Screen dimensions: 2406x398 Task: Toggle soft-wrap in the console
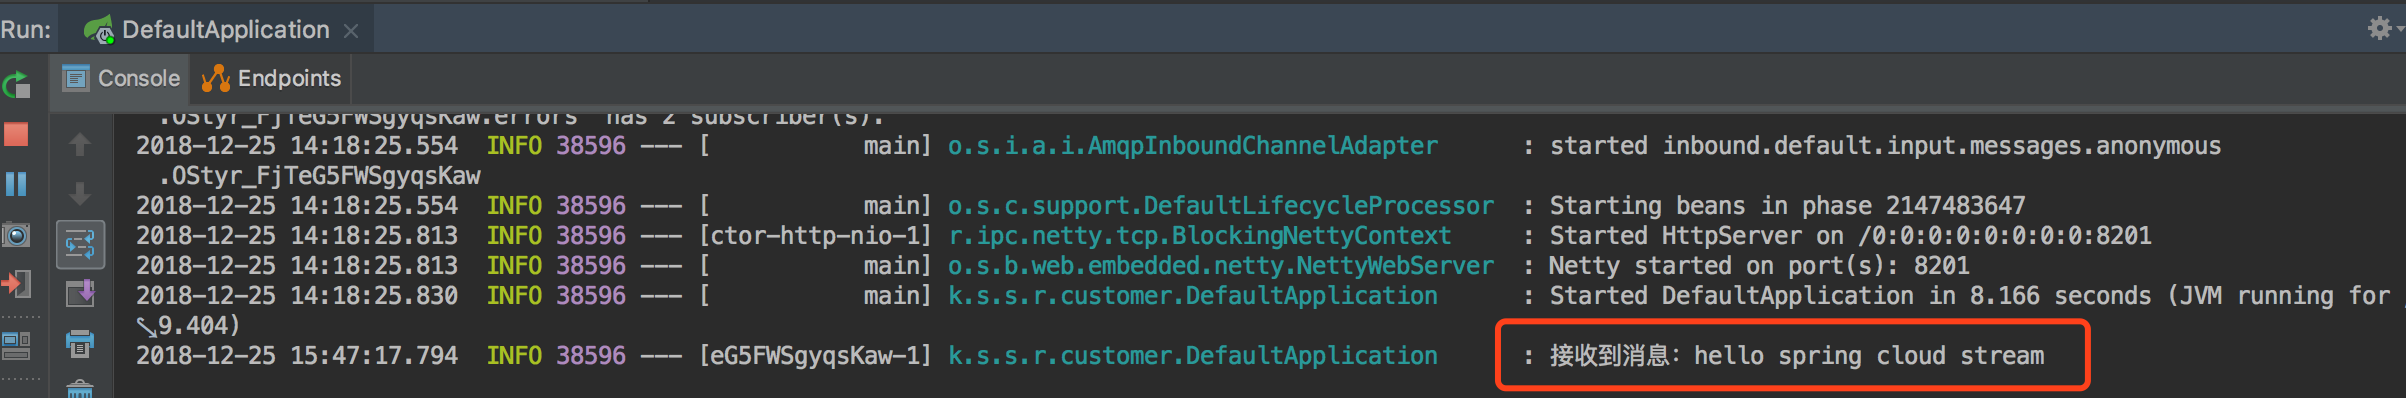(80, 244)
